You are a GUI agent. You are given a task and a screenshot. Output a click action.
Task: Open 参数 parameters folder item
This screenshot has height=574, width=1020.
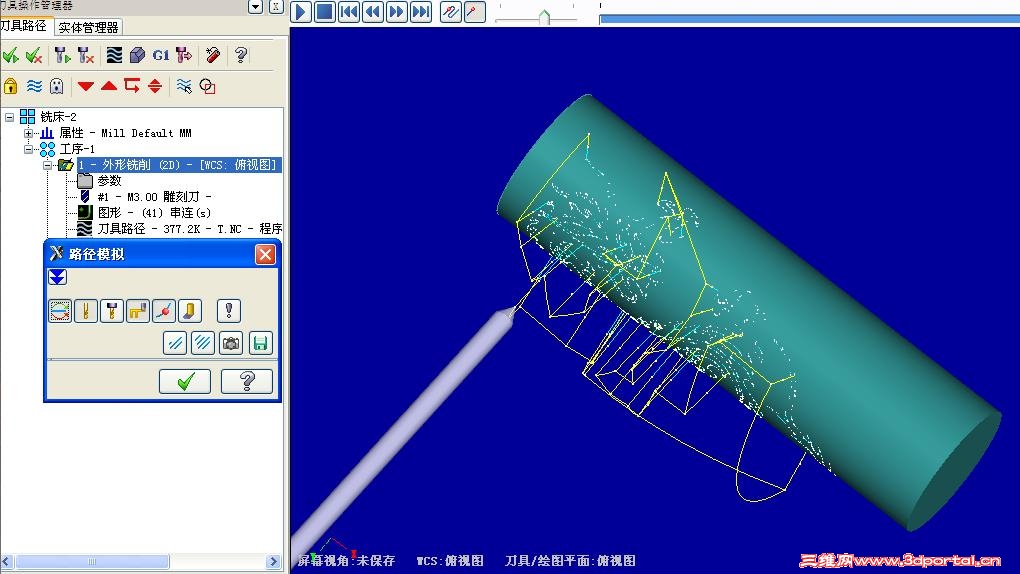(109, 180)
